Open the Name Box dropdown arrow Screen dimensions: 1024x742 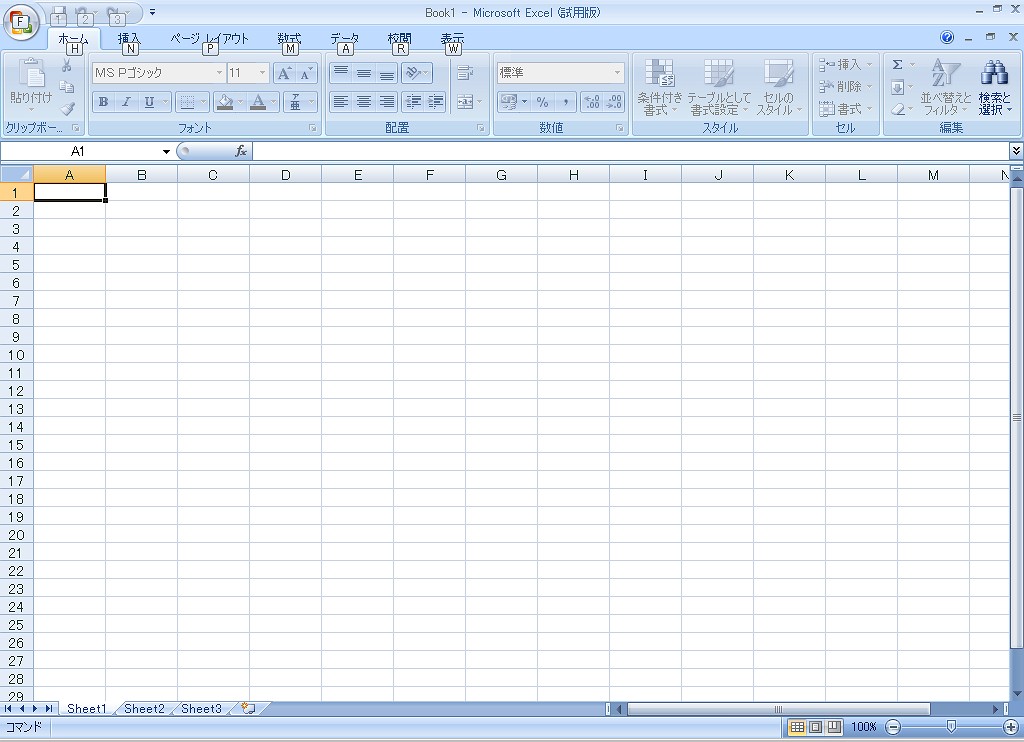[166, 152]
